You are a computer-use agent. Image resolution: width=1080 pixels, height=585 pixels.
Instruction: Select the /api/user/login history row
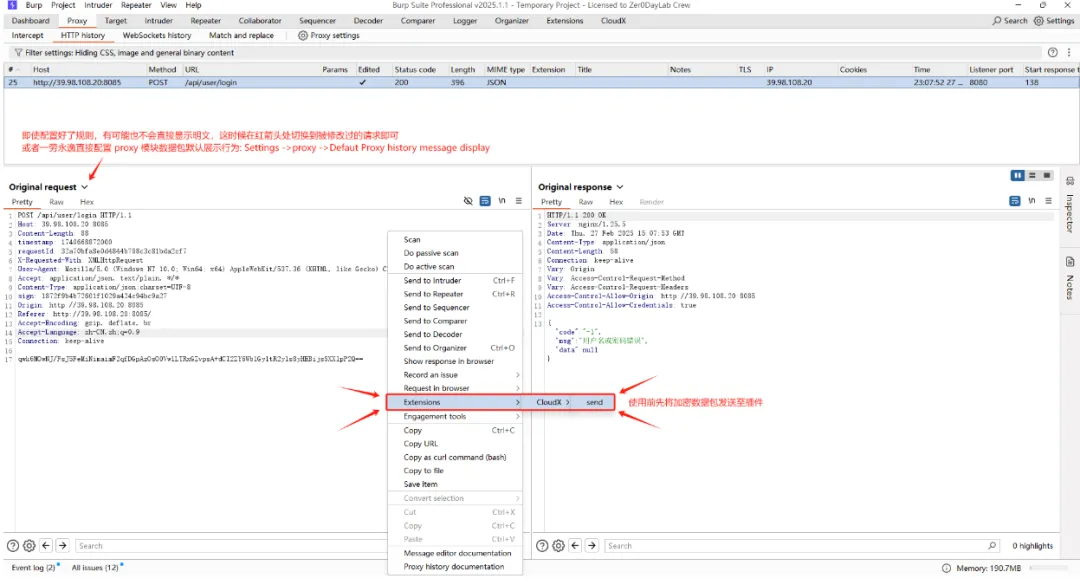click(x=541, y=82)
